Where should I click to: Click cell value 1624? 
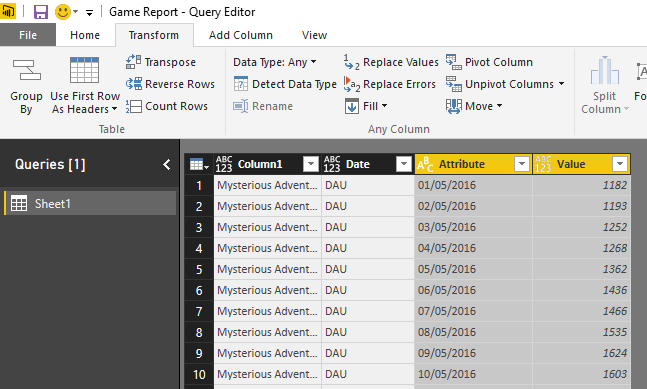pos(581,354)
